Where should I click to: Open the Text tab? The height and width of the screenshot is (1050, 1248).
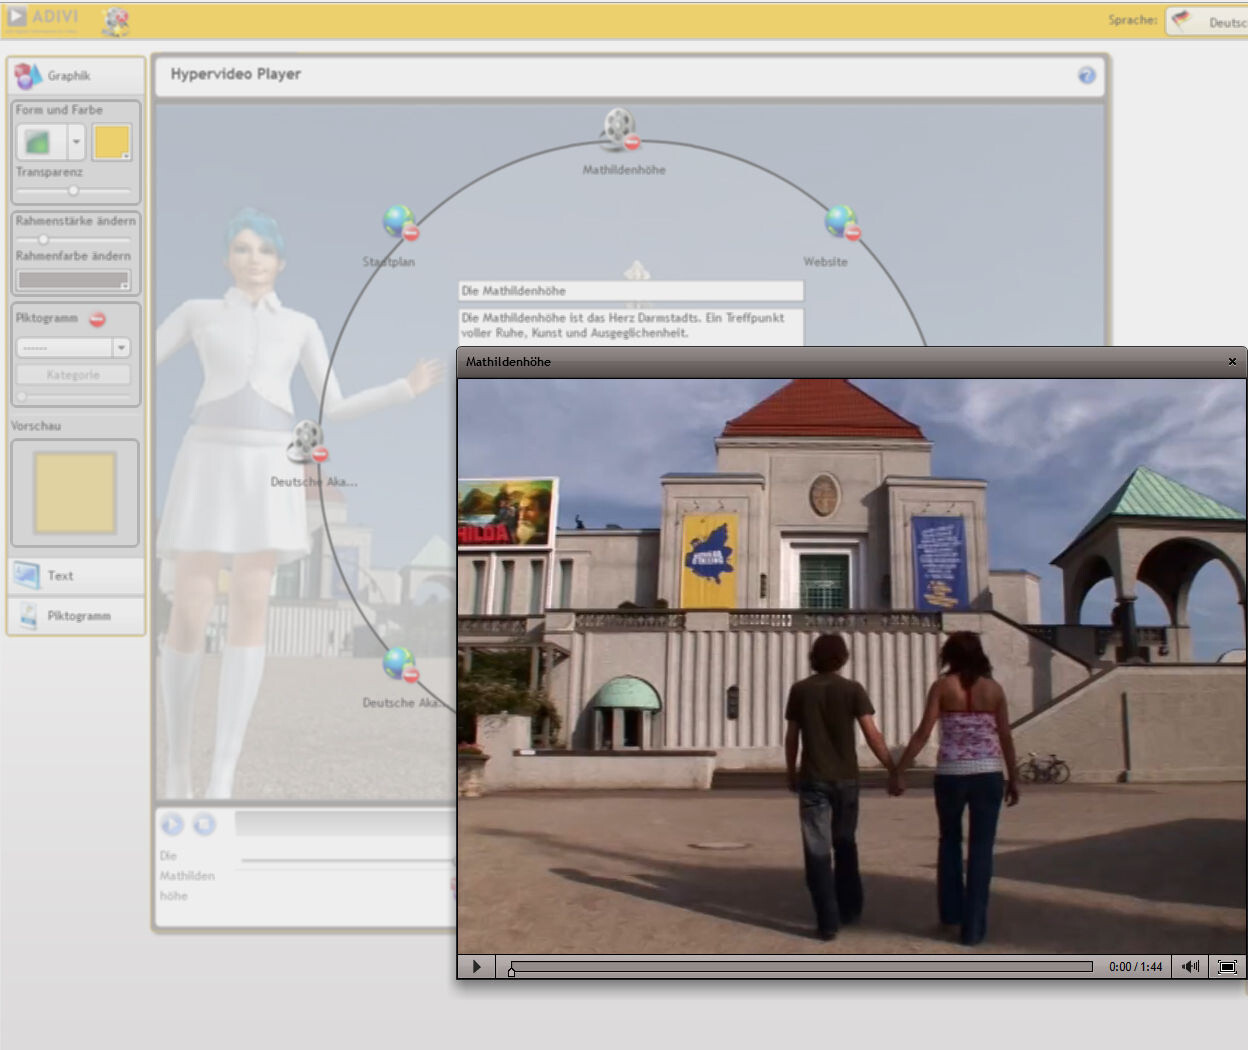tap(76, 576)
